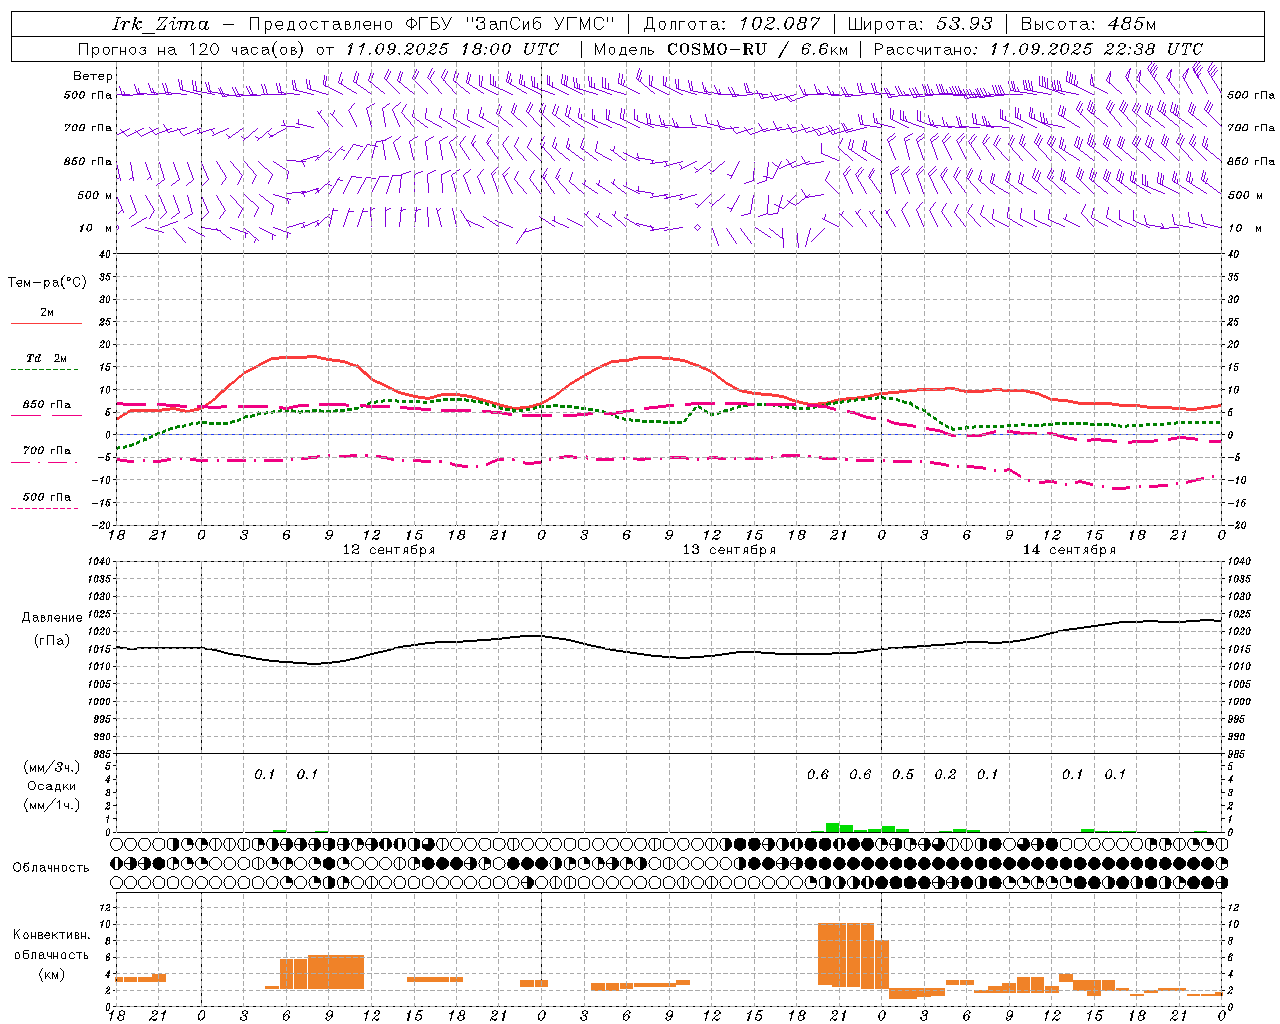This screenshot has width=1280, height=1024.
Task: Click the "Осадки" precipitation label
Action: 52,786
